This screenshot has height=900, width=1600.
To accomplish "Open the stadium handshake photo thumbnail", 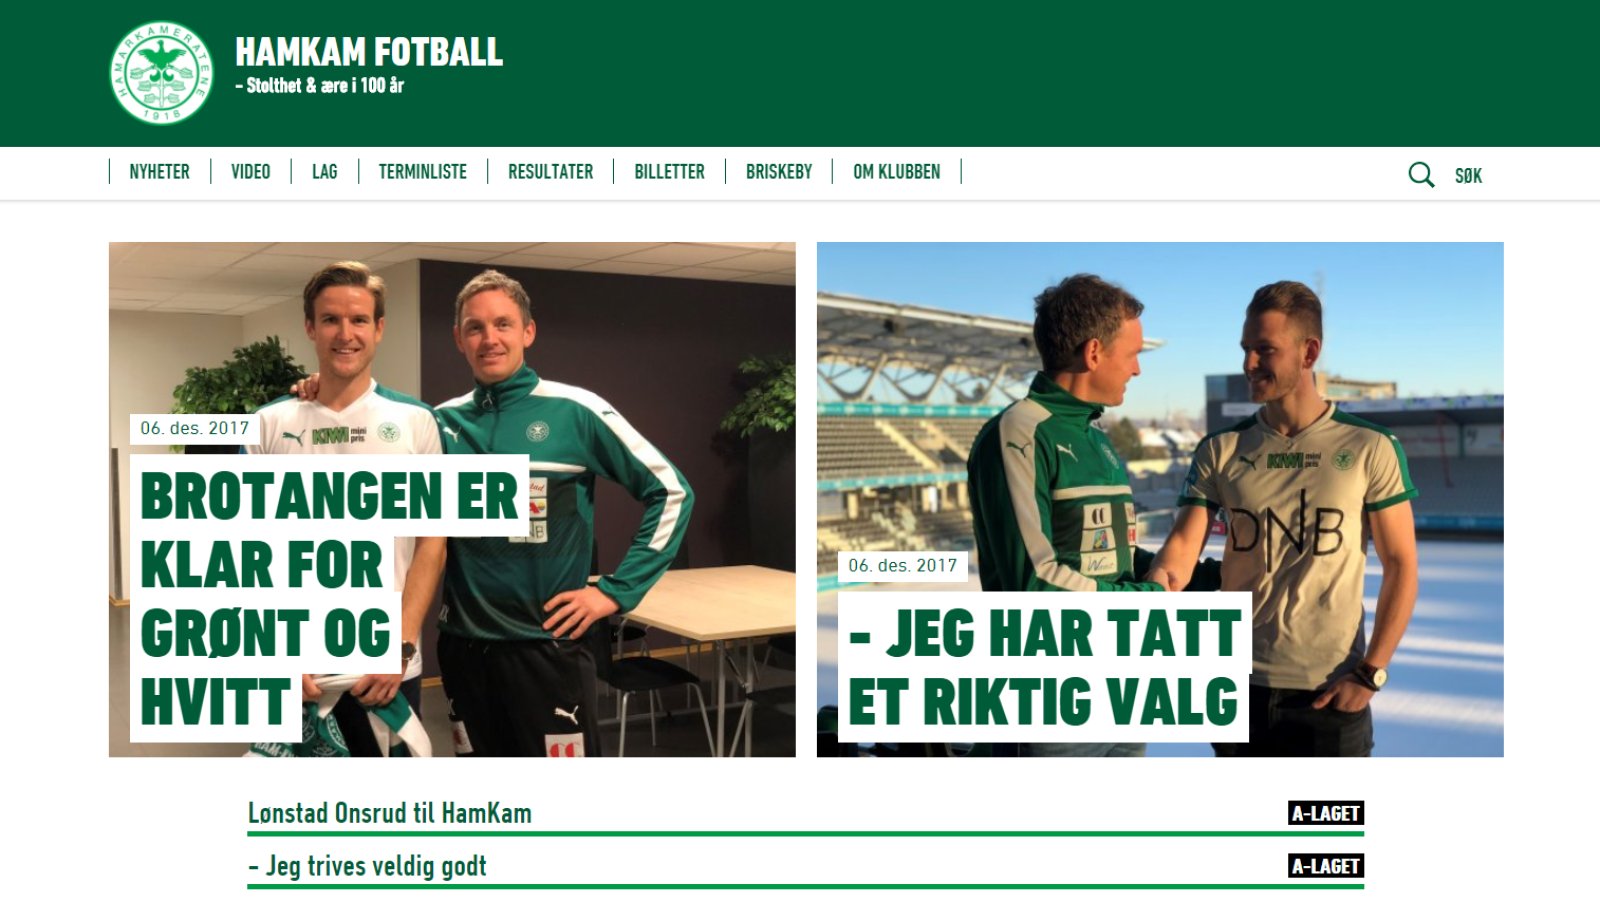I will click(x=1160, y=499).
